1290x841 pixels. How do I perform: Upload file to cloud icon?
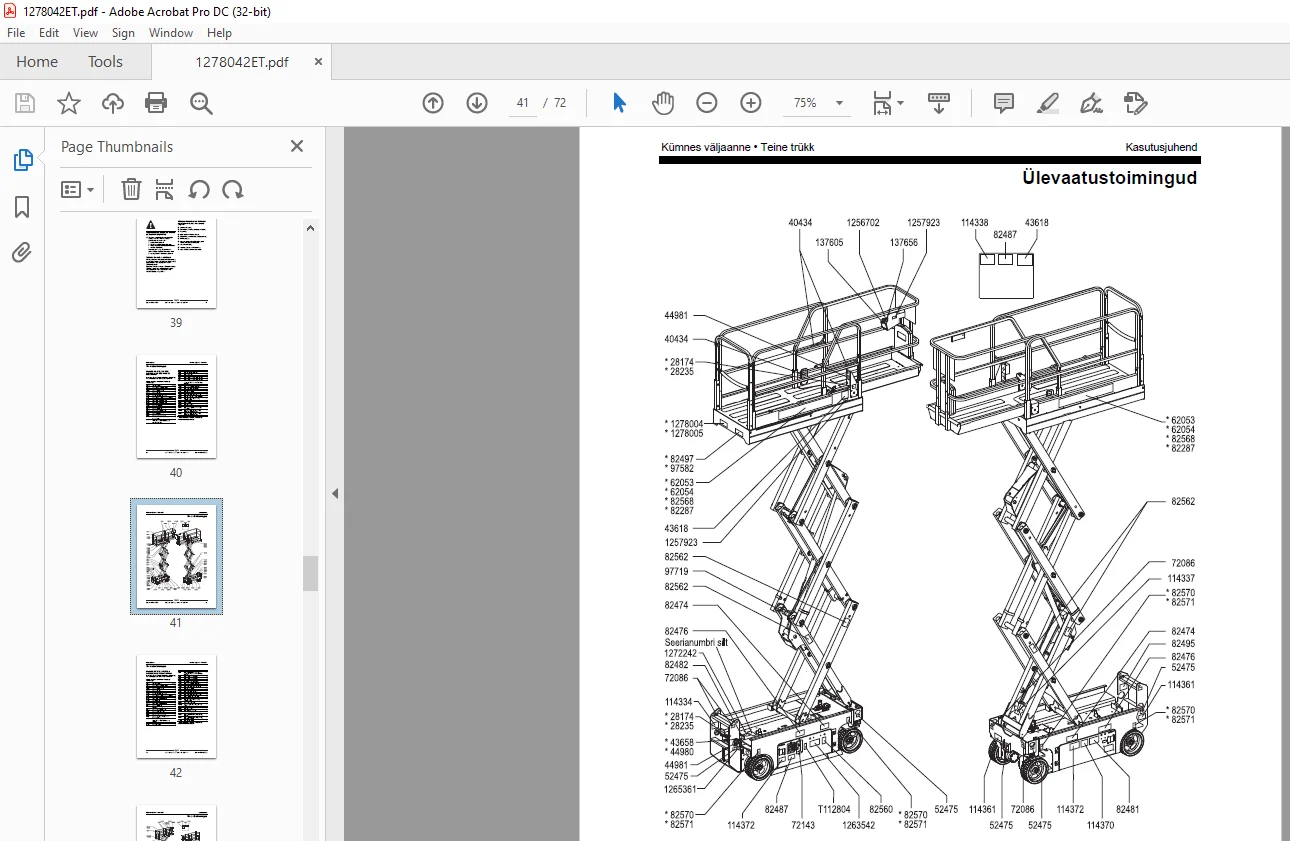point(113,103)
